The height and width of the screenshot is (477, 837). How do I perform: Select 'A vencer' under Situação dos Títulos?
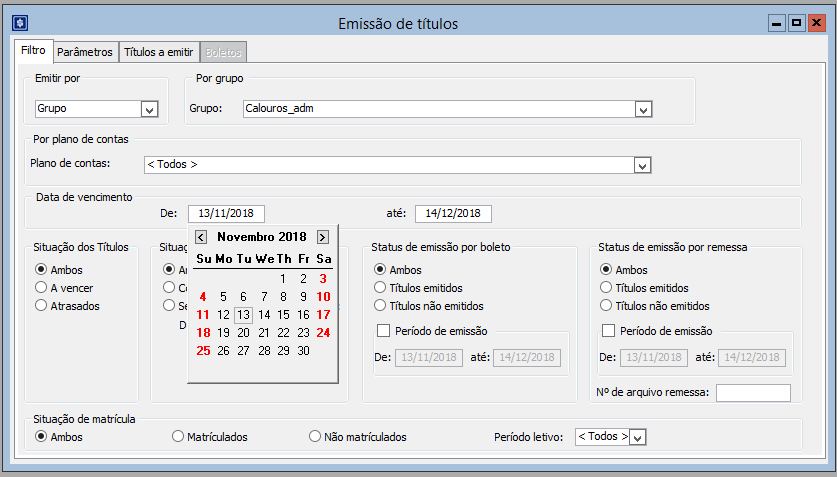coord(41,288)
